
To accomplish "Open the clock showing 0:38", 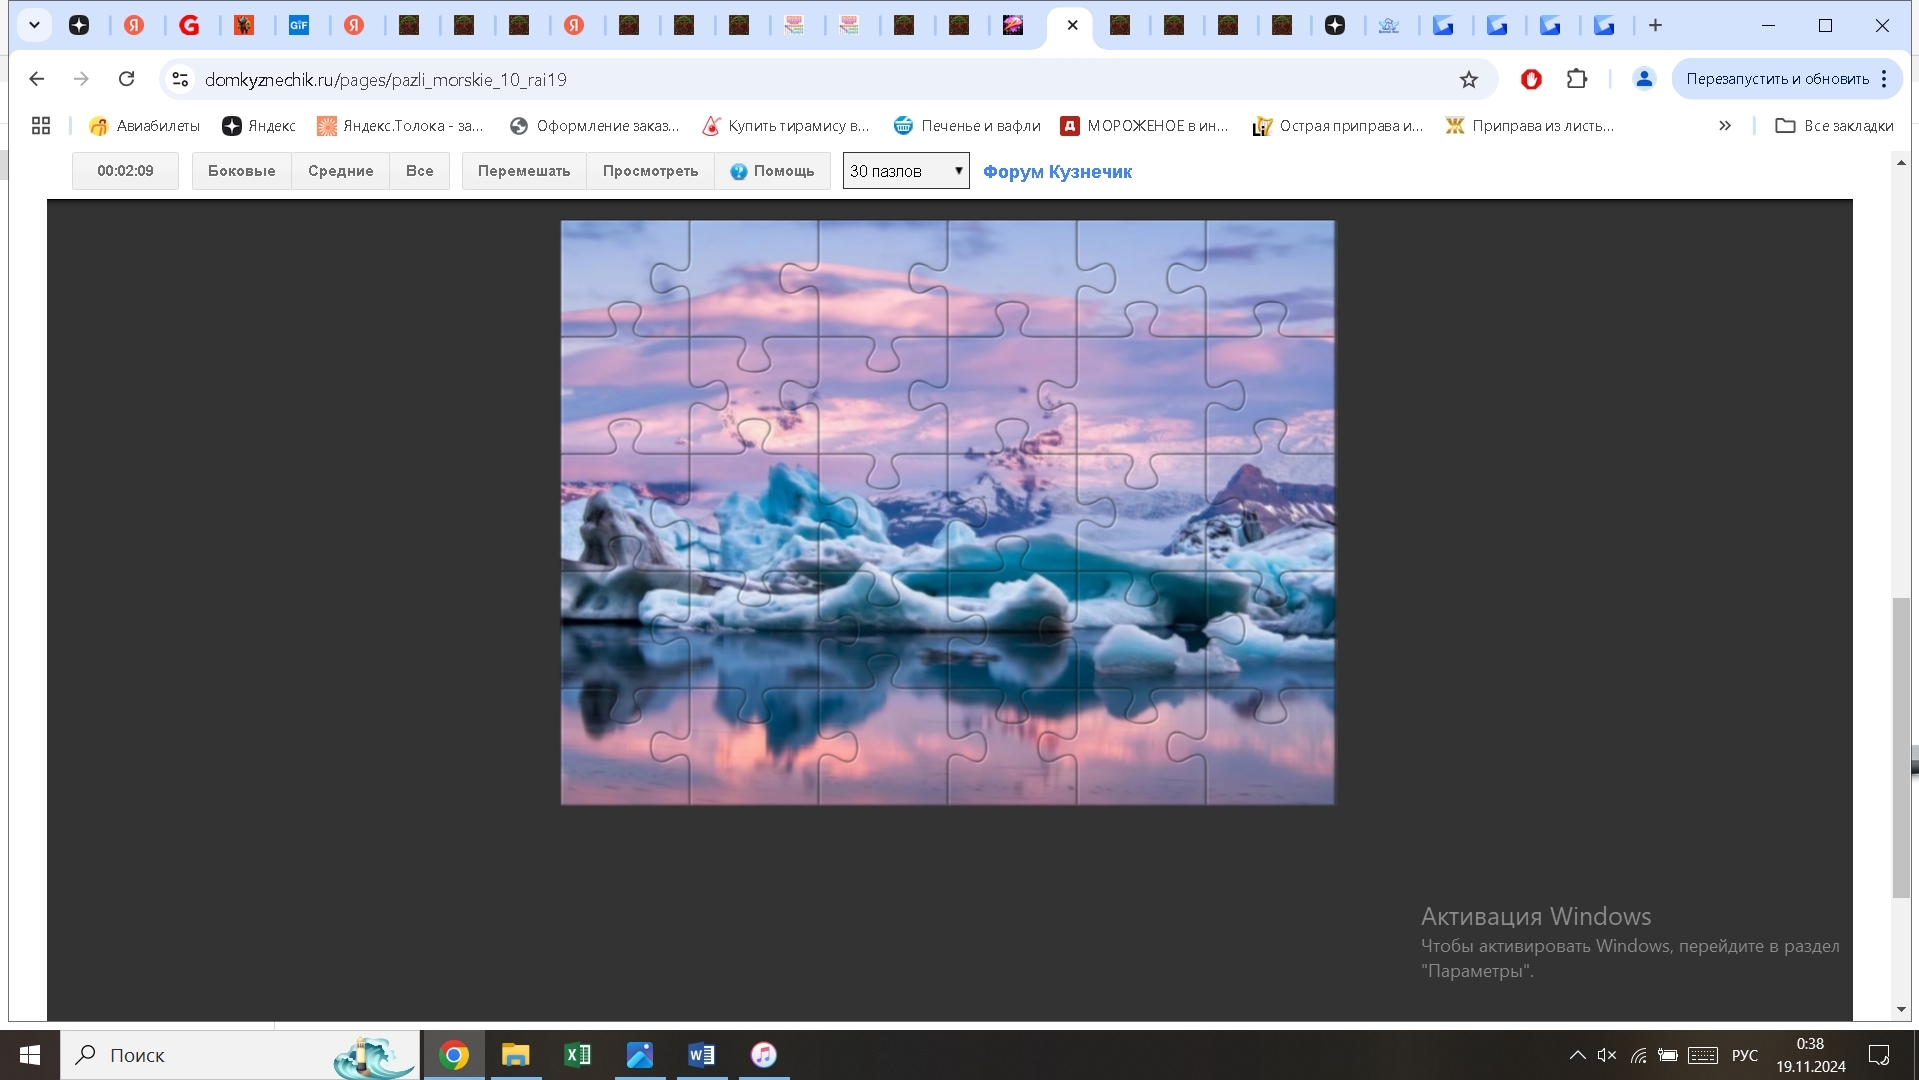I will (1811, 1055).
